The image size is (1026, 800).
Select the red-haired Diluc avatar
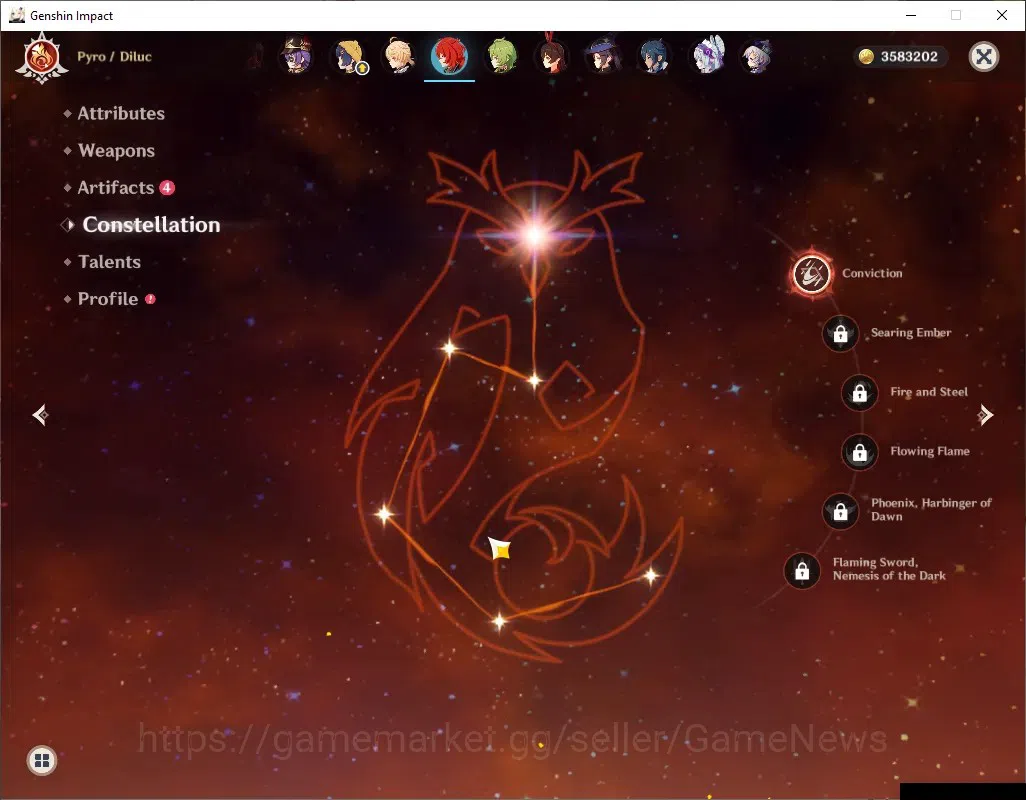(450, 56)
